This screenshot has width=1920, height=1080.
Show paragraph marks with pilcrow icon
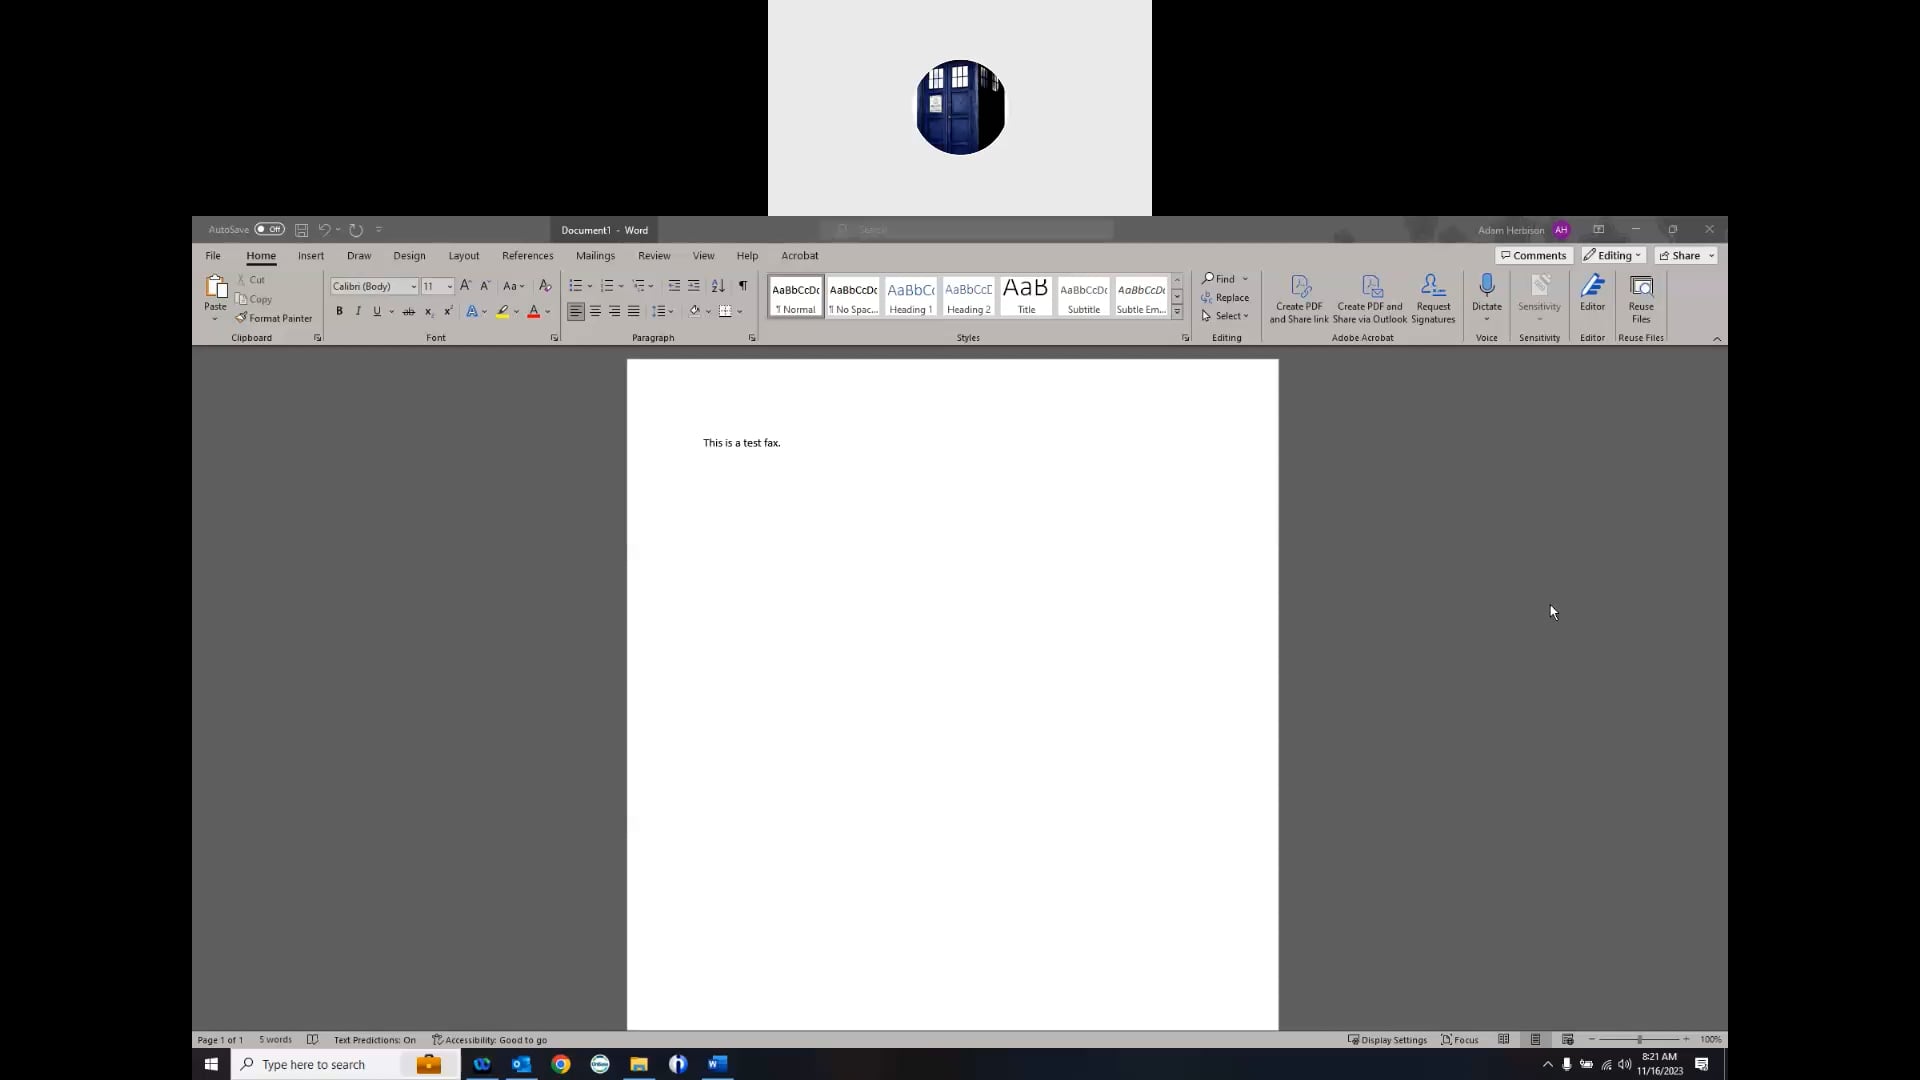(743, 286)
